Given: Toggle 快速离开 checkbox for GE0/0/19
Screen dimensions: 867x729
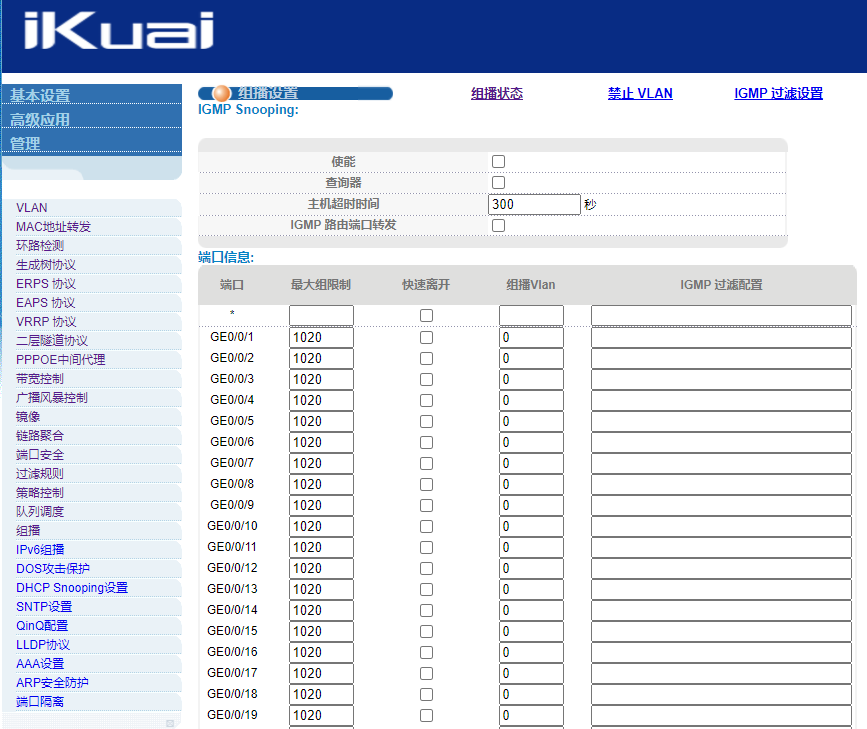Looking at the screenshot, I should point(426,716).
